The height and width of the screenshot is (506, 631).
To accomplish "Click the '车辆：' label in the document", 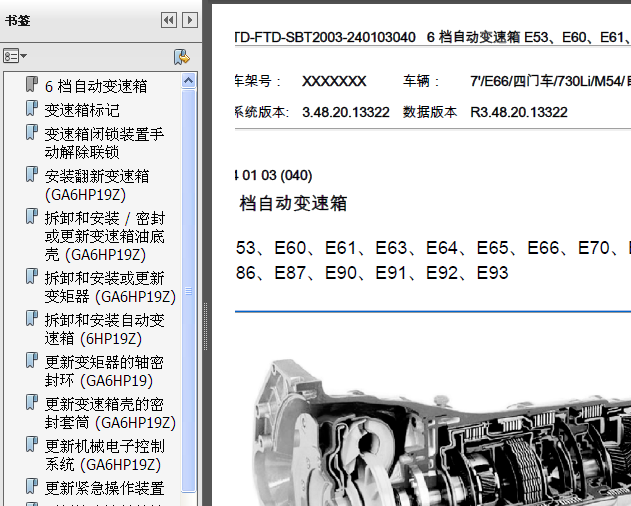I will pos(421,81).
